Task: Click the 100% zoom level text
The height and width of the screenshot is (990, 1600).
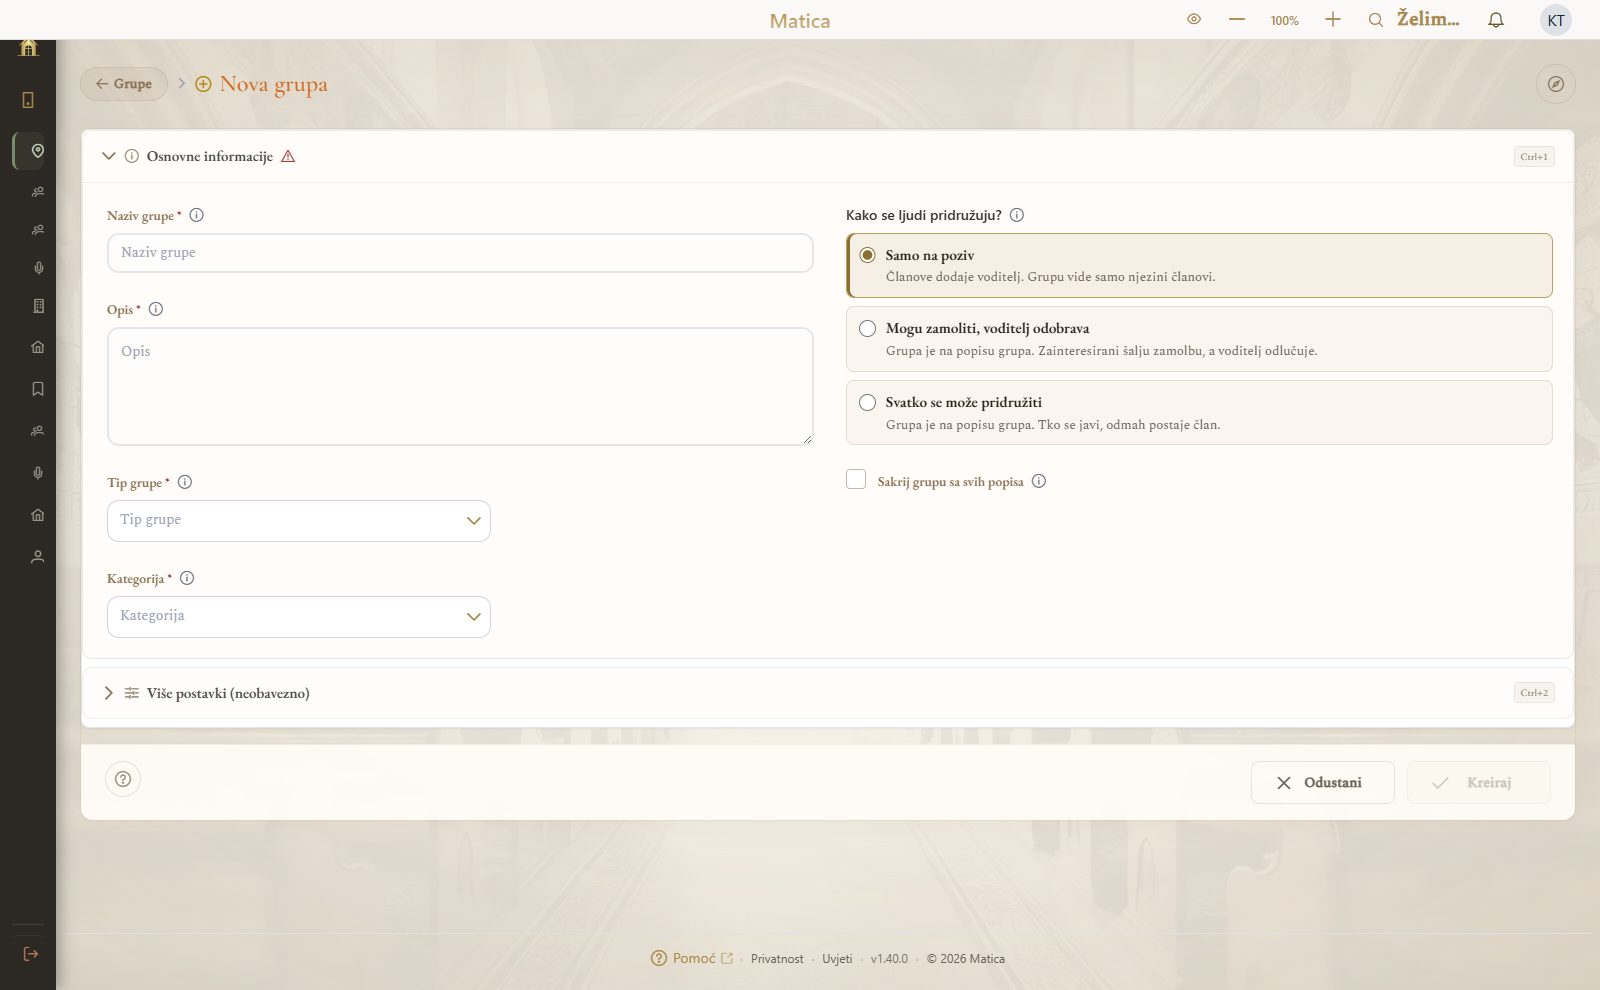Action: pos(1285,20)
